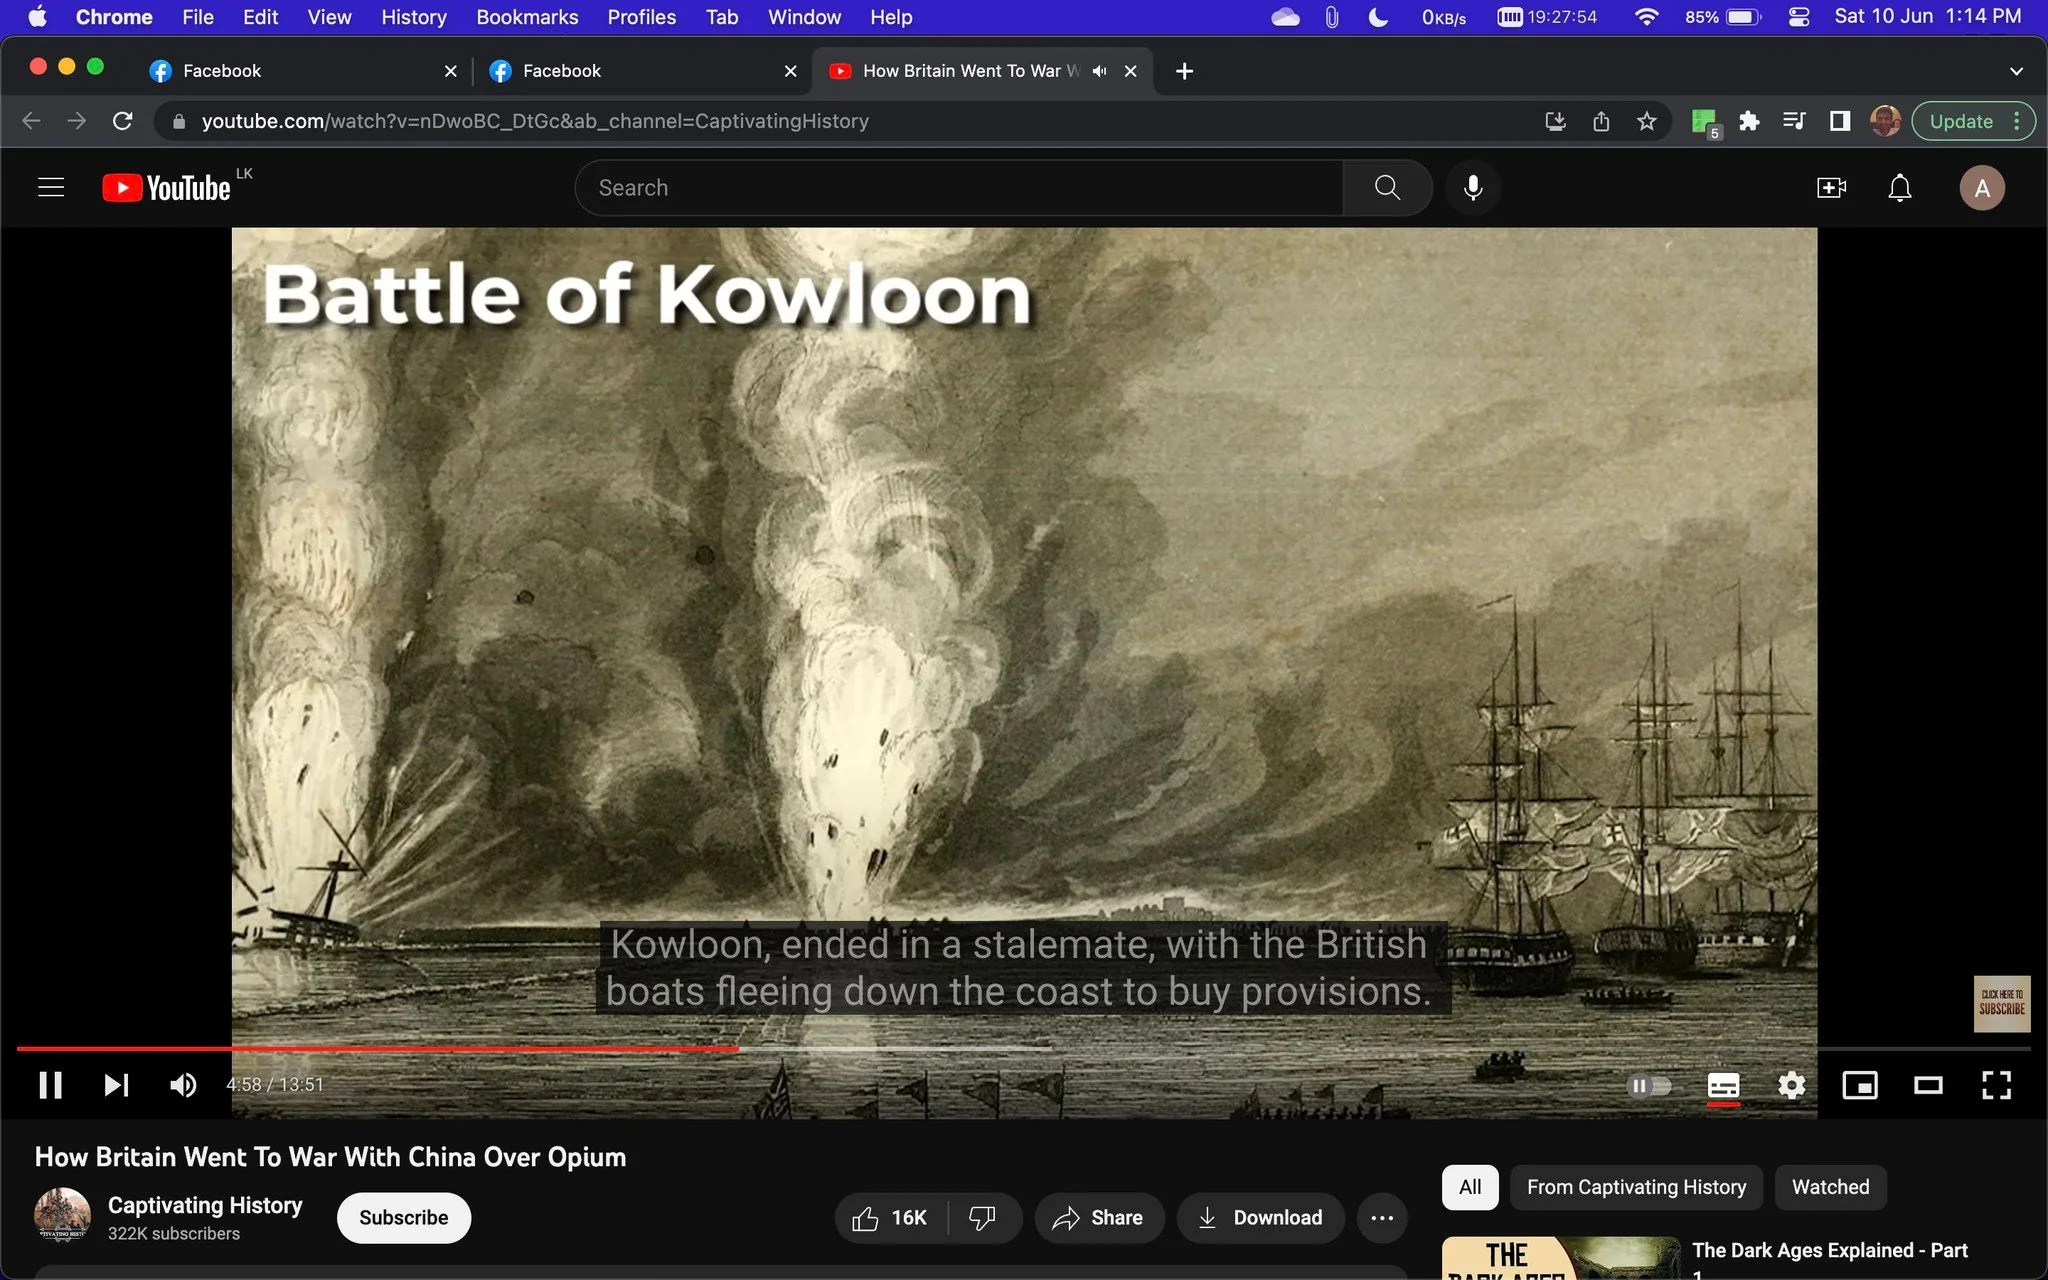Skip to next video

pyautogui.click(x=116, y=1085)
